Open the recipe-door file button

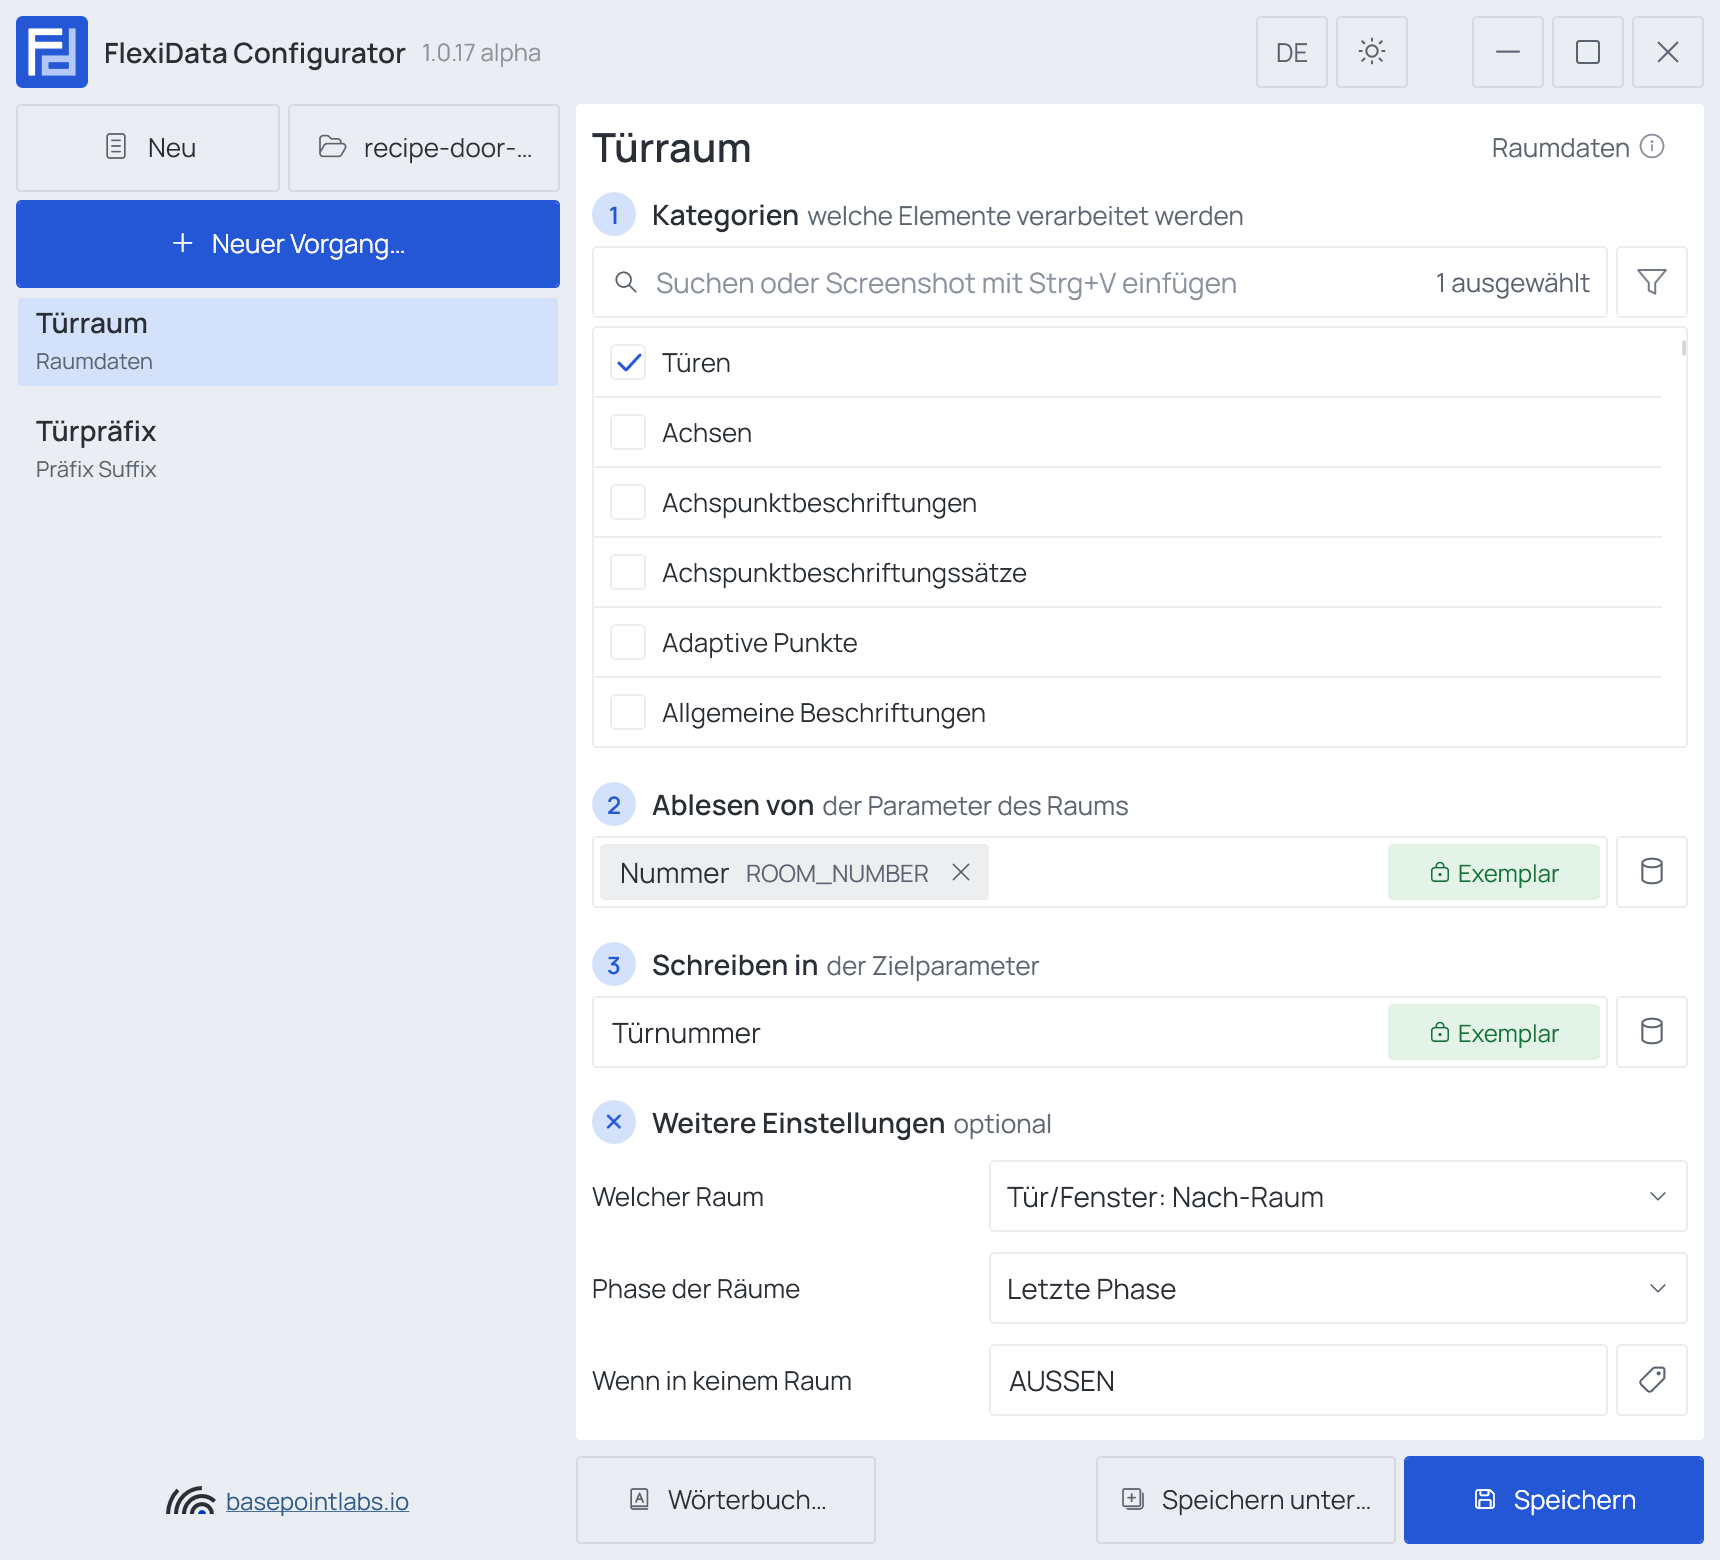(x=424, y=148)
